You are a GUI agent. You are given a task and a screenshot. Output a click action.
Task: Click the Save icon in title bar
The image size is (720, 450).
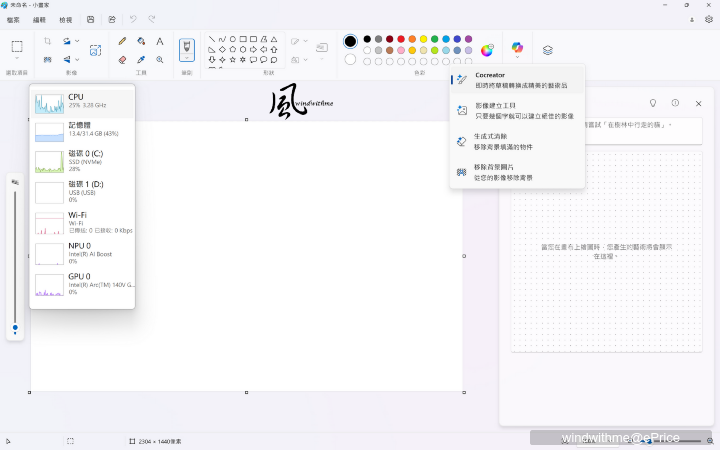pos(91,19)
